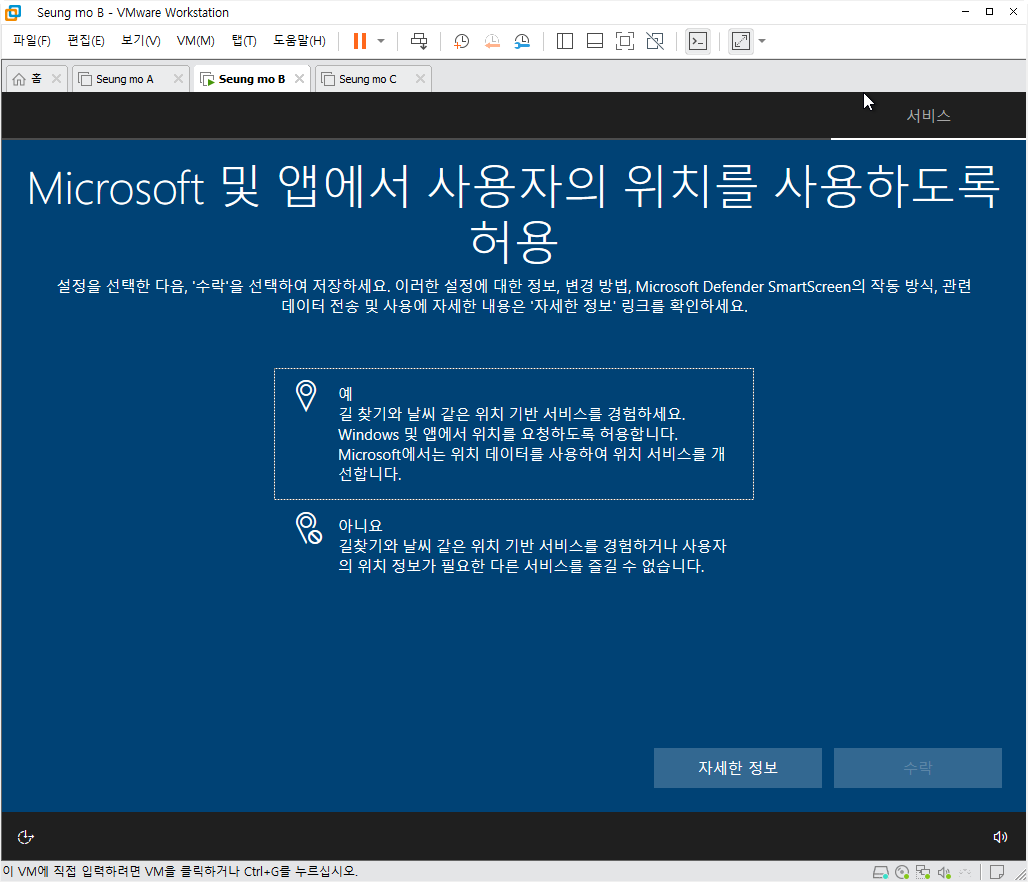1028x882 pixels.
Task: Open the stretch display dropdown arrow
Action: (x=762, y=41)
